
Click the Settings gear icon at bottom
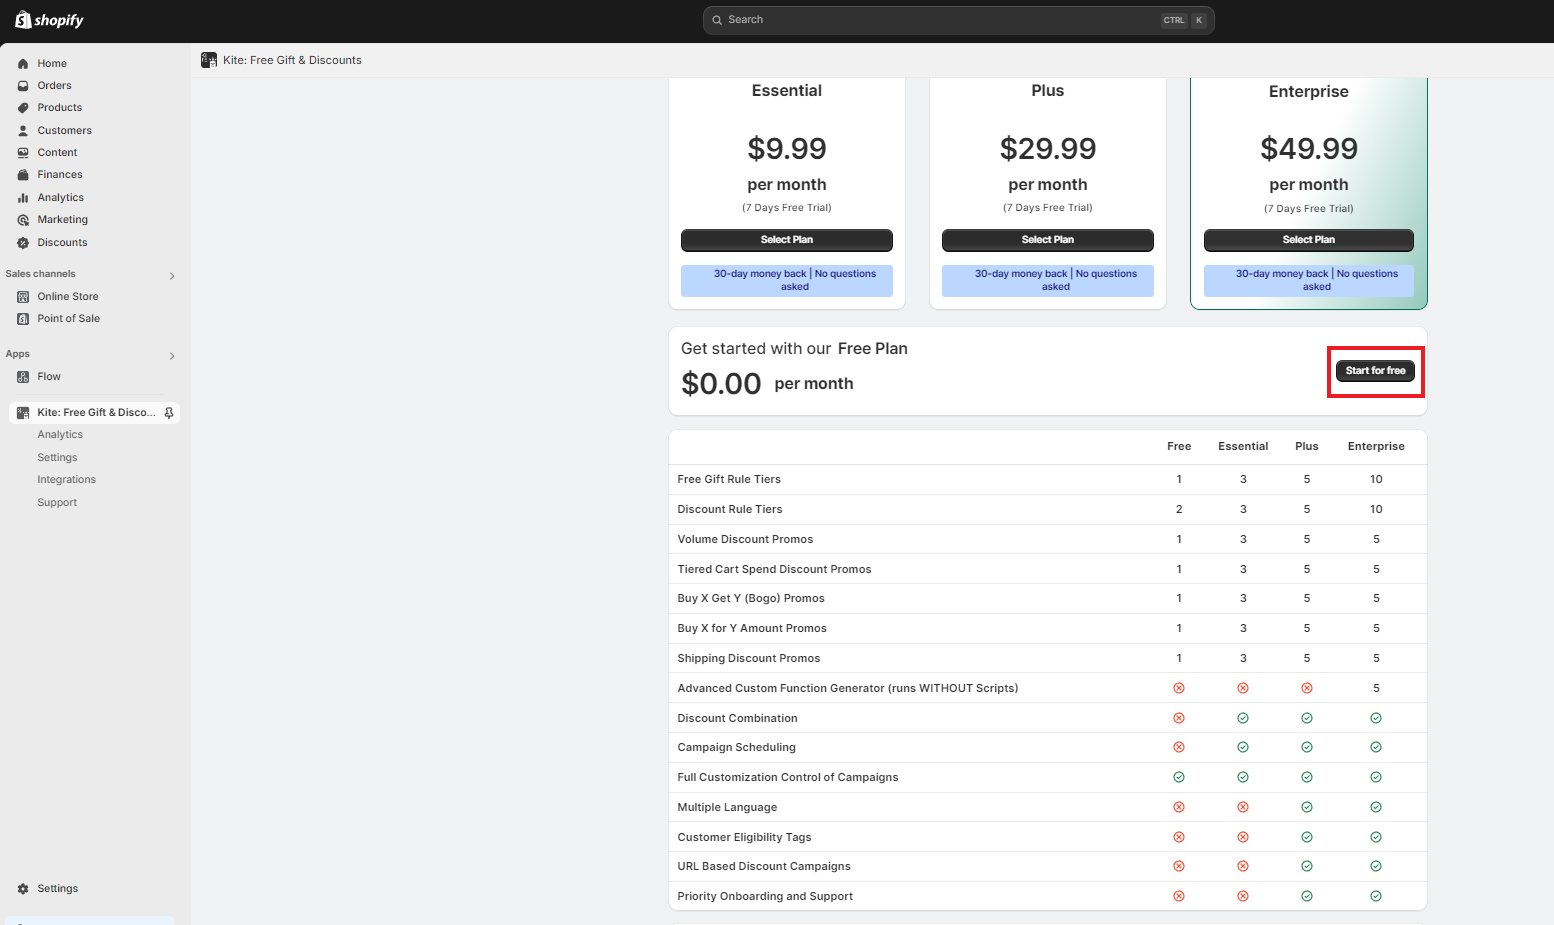click(x=23, y=889)
